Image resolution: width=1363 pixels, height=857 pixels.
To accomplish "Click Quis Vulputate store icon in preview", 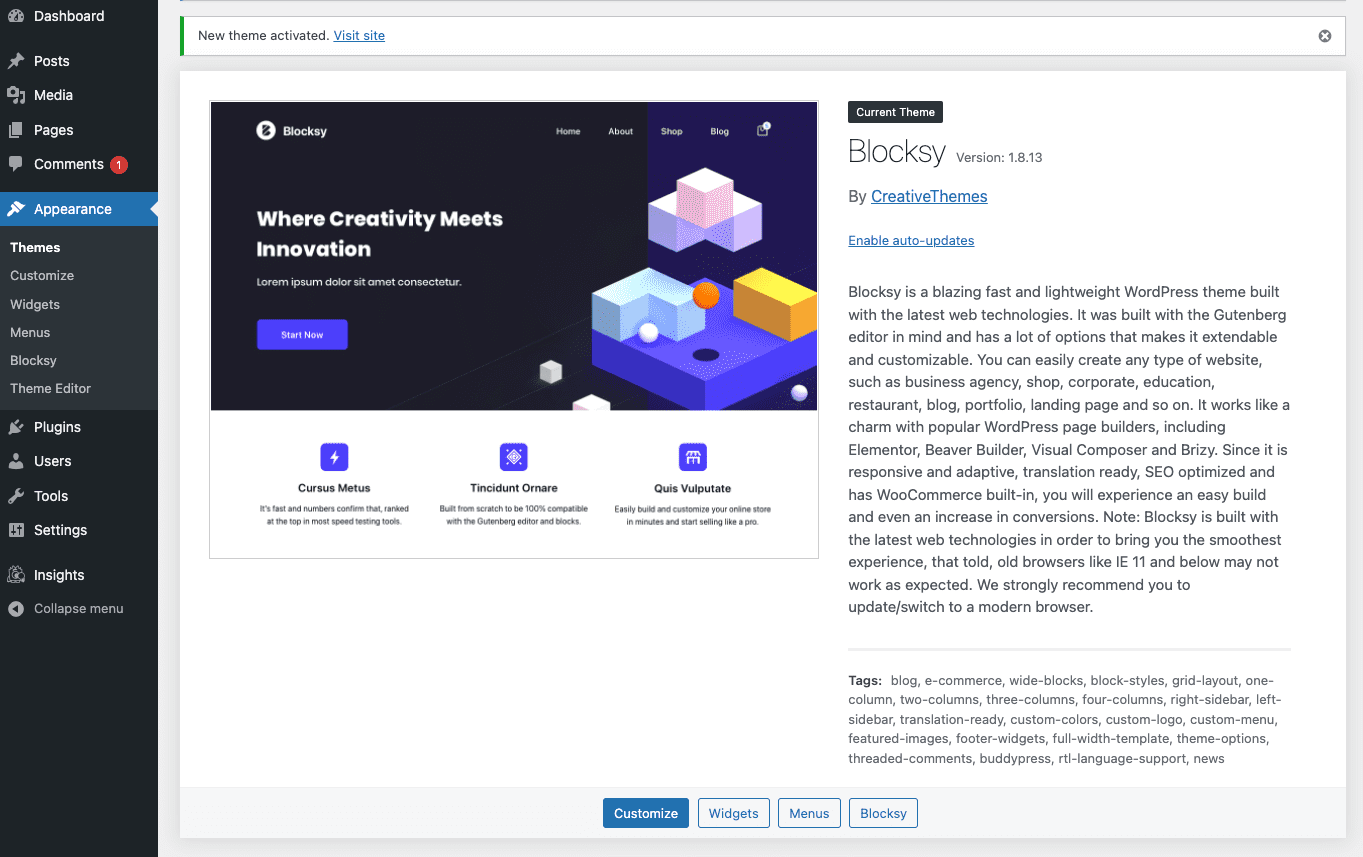I will 693,458.
